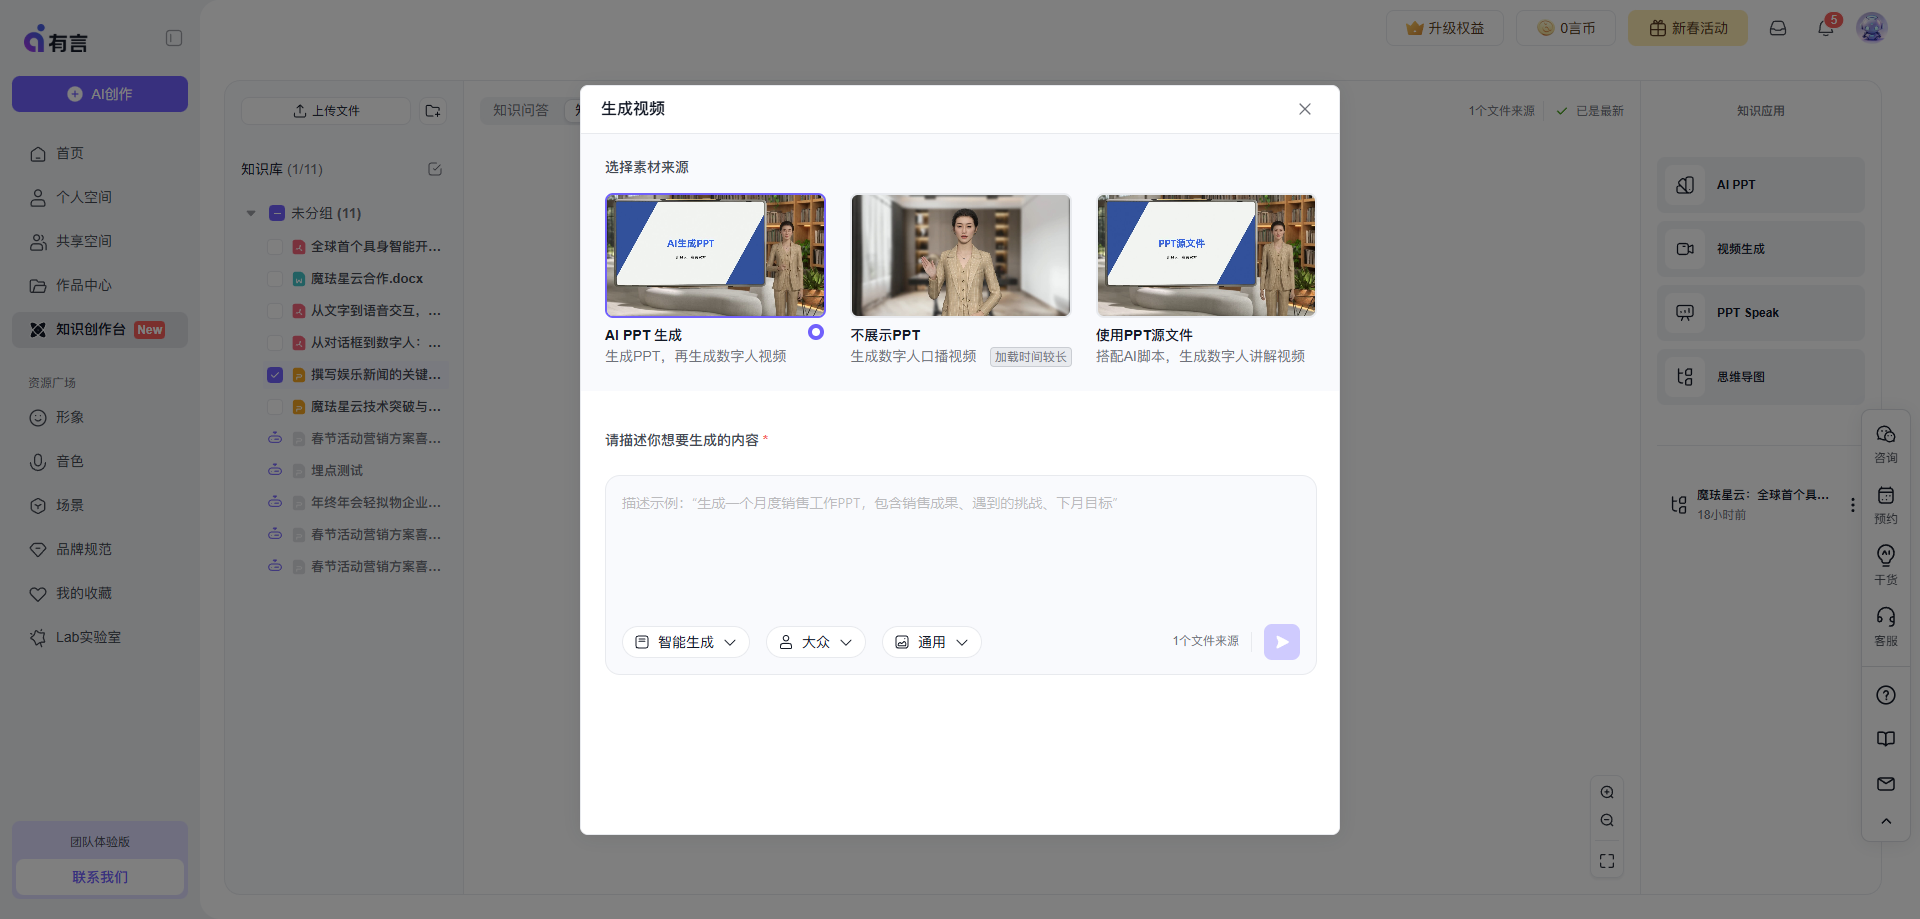Open the 预约 booking icon

click(x=1886, y=502)
